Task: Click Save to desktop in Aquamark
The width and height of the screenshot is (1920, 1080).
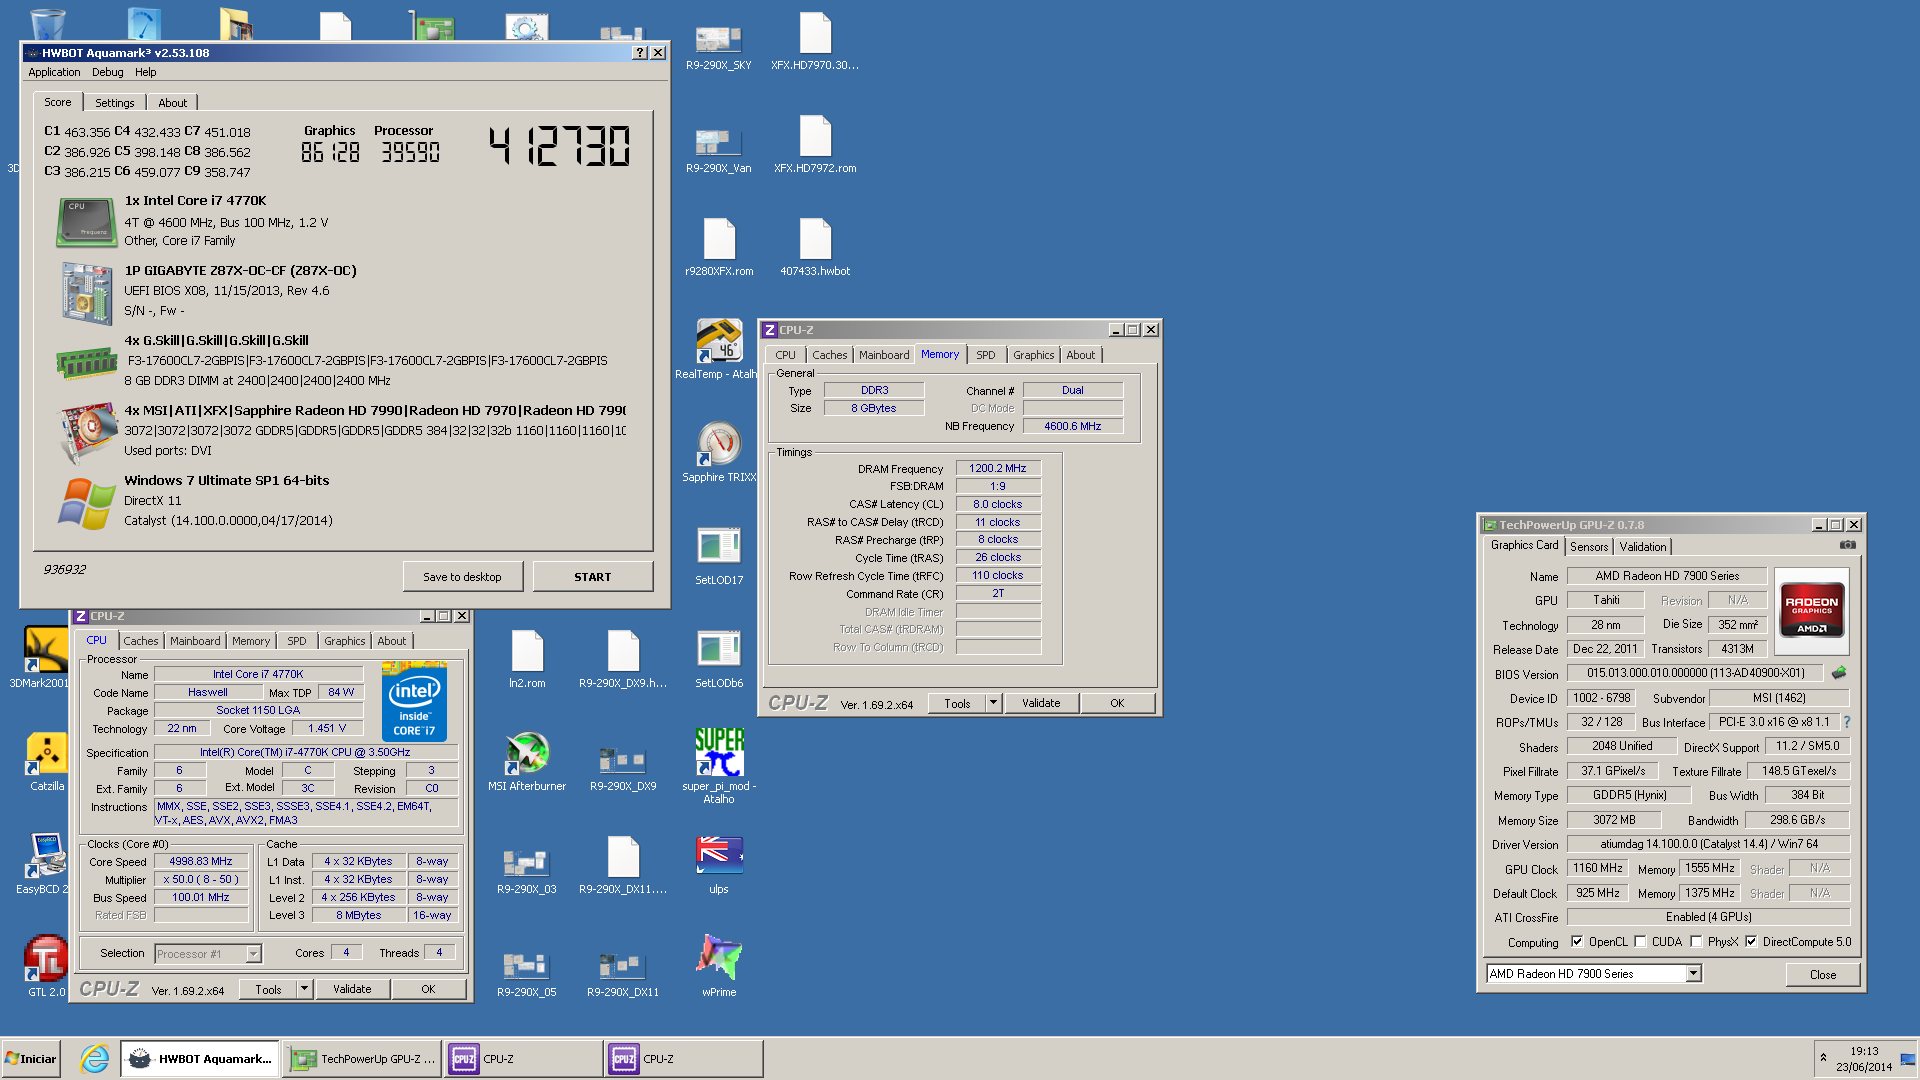Action: [462, 577]
